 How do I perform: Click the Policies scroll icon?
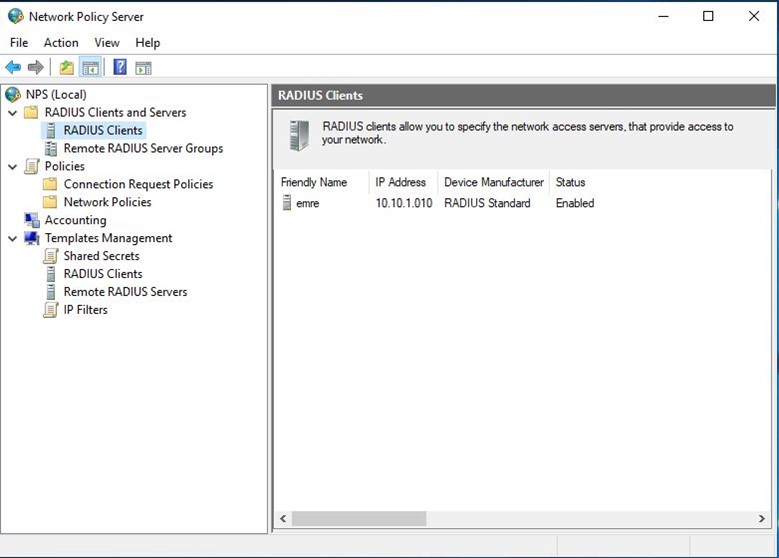pos(31,166)
